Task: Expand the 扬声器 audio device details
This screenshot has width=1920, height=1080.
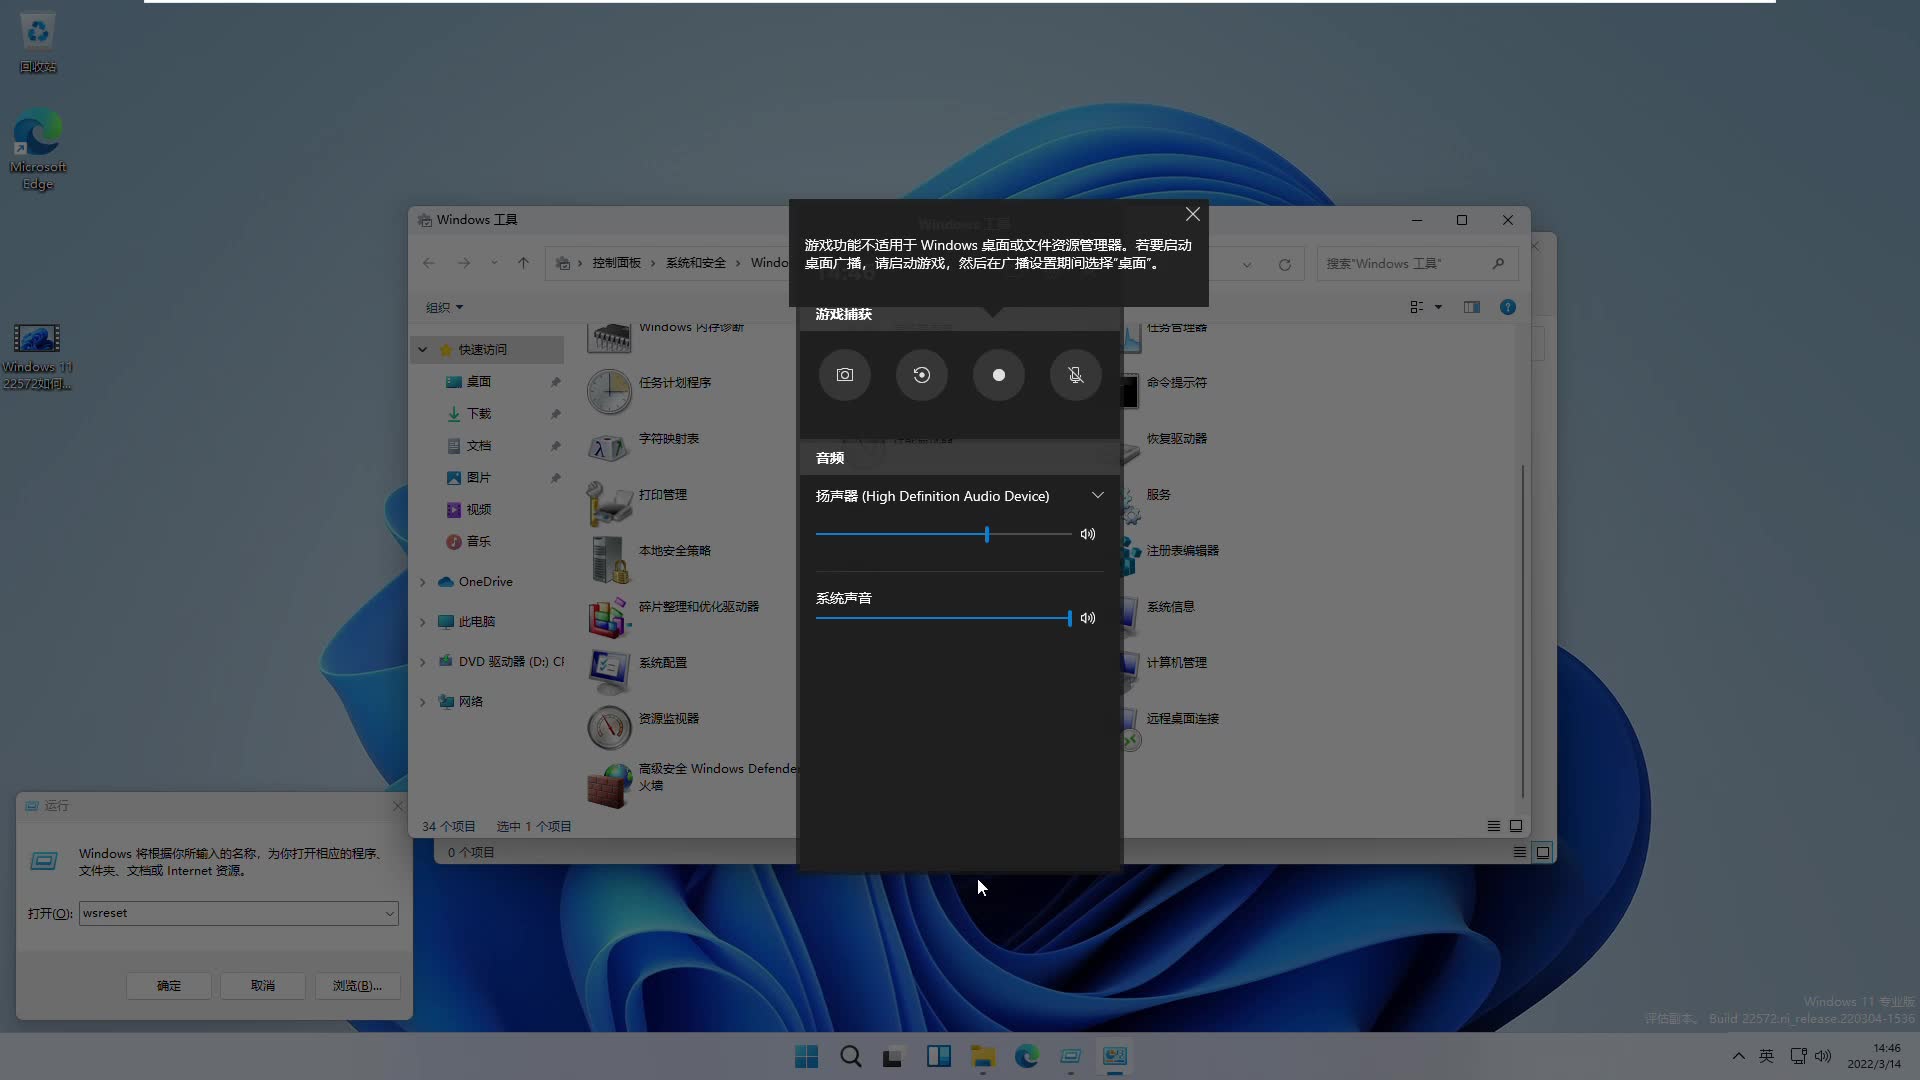Action: point(1097,495)
